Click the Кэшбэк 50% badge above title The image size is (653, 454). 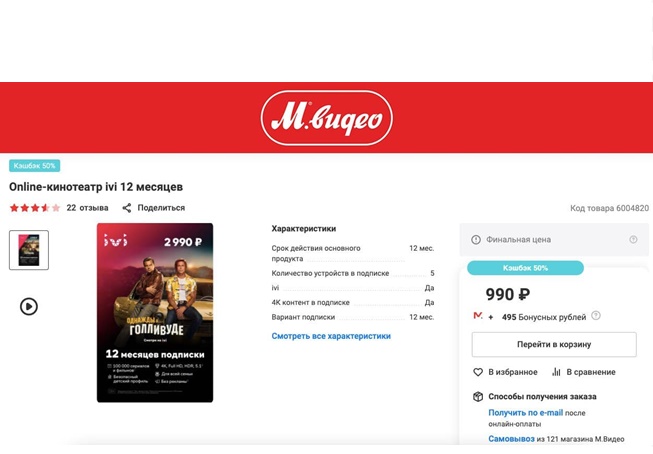click(x=35, y=166)
